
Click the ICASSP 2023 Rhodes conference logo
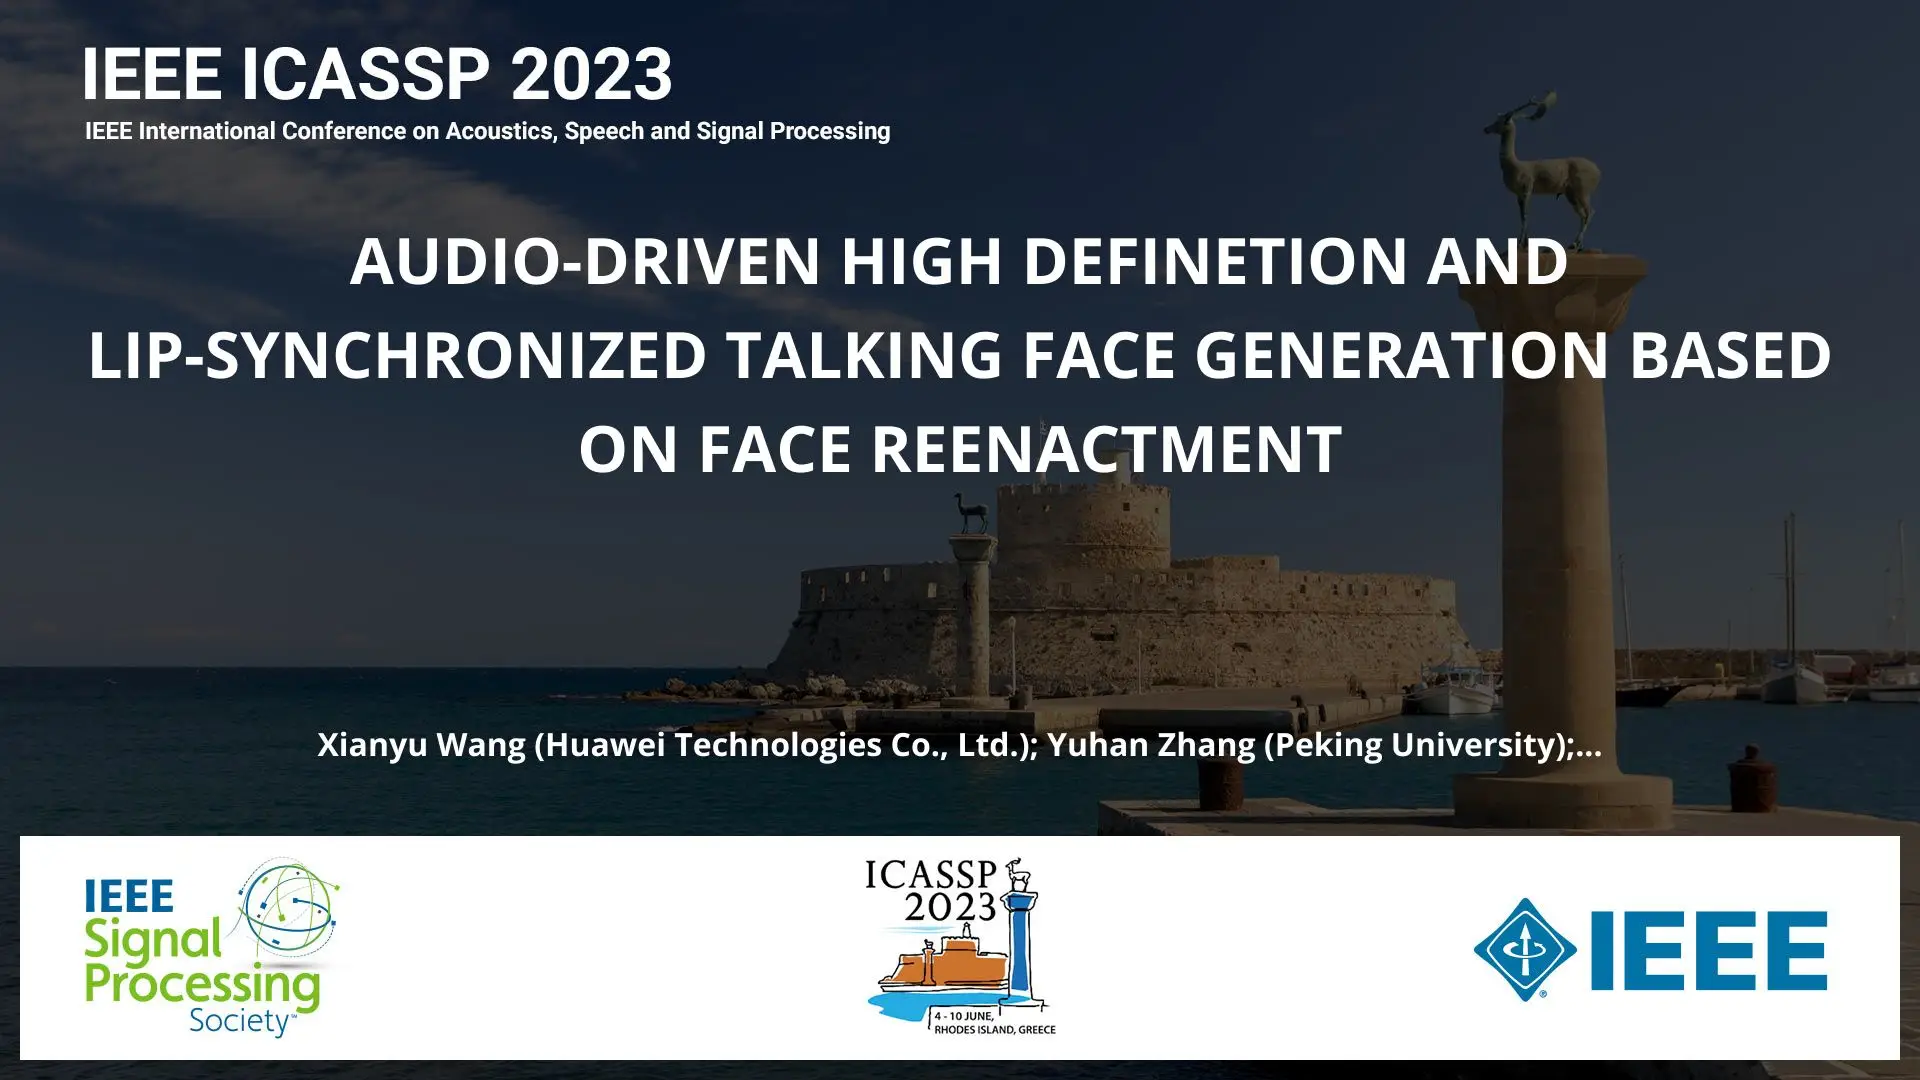click(960, 946)
